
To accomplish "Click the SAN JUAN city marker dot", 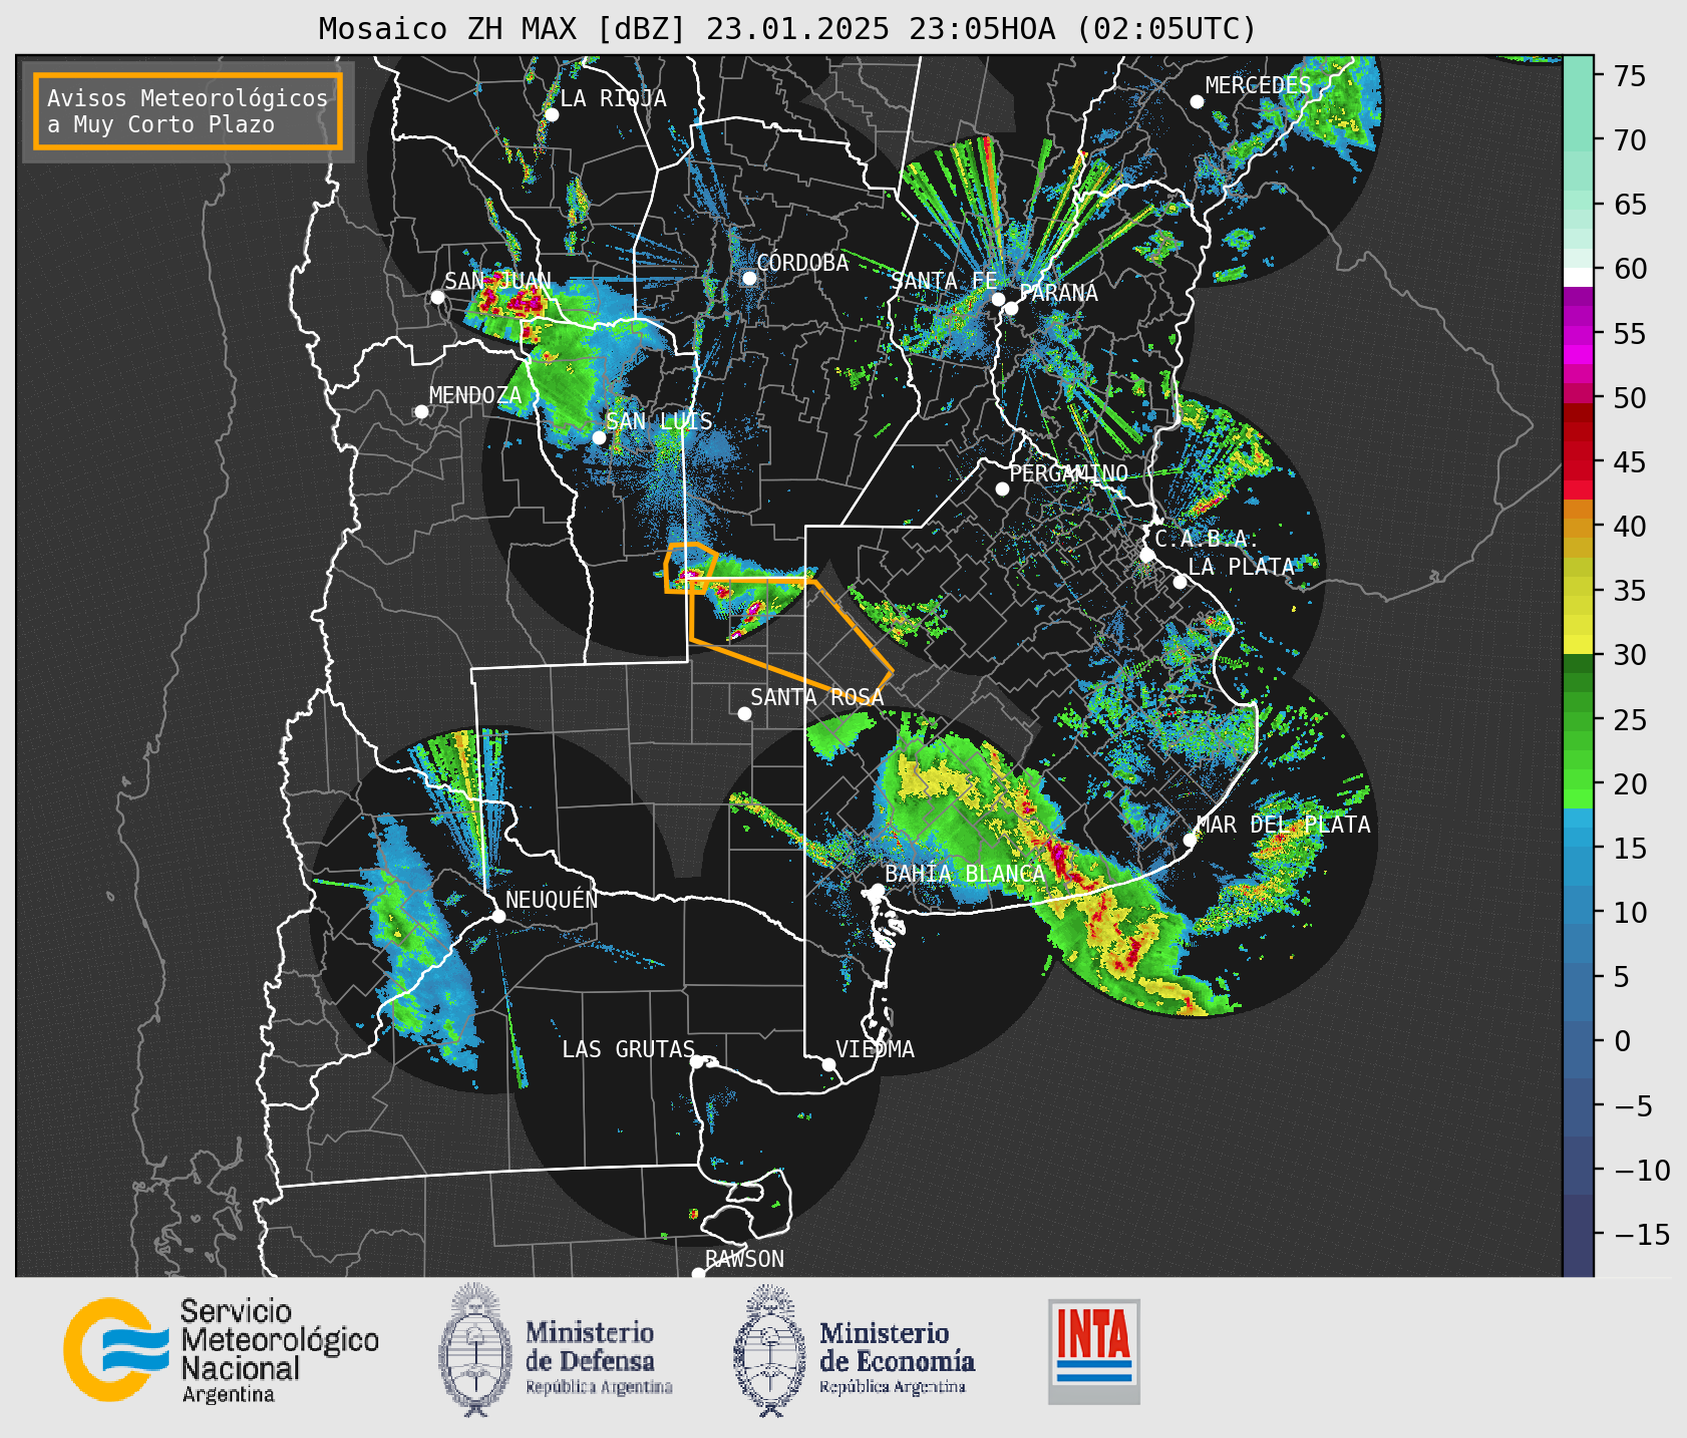I will click(437, 297).
